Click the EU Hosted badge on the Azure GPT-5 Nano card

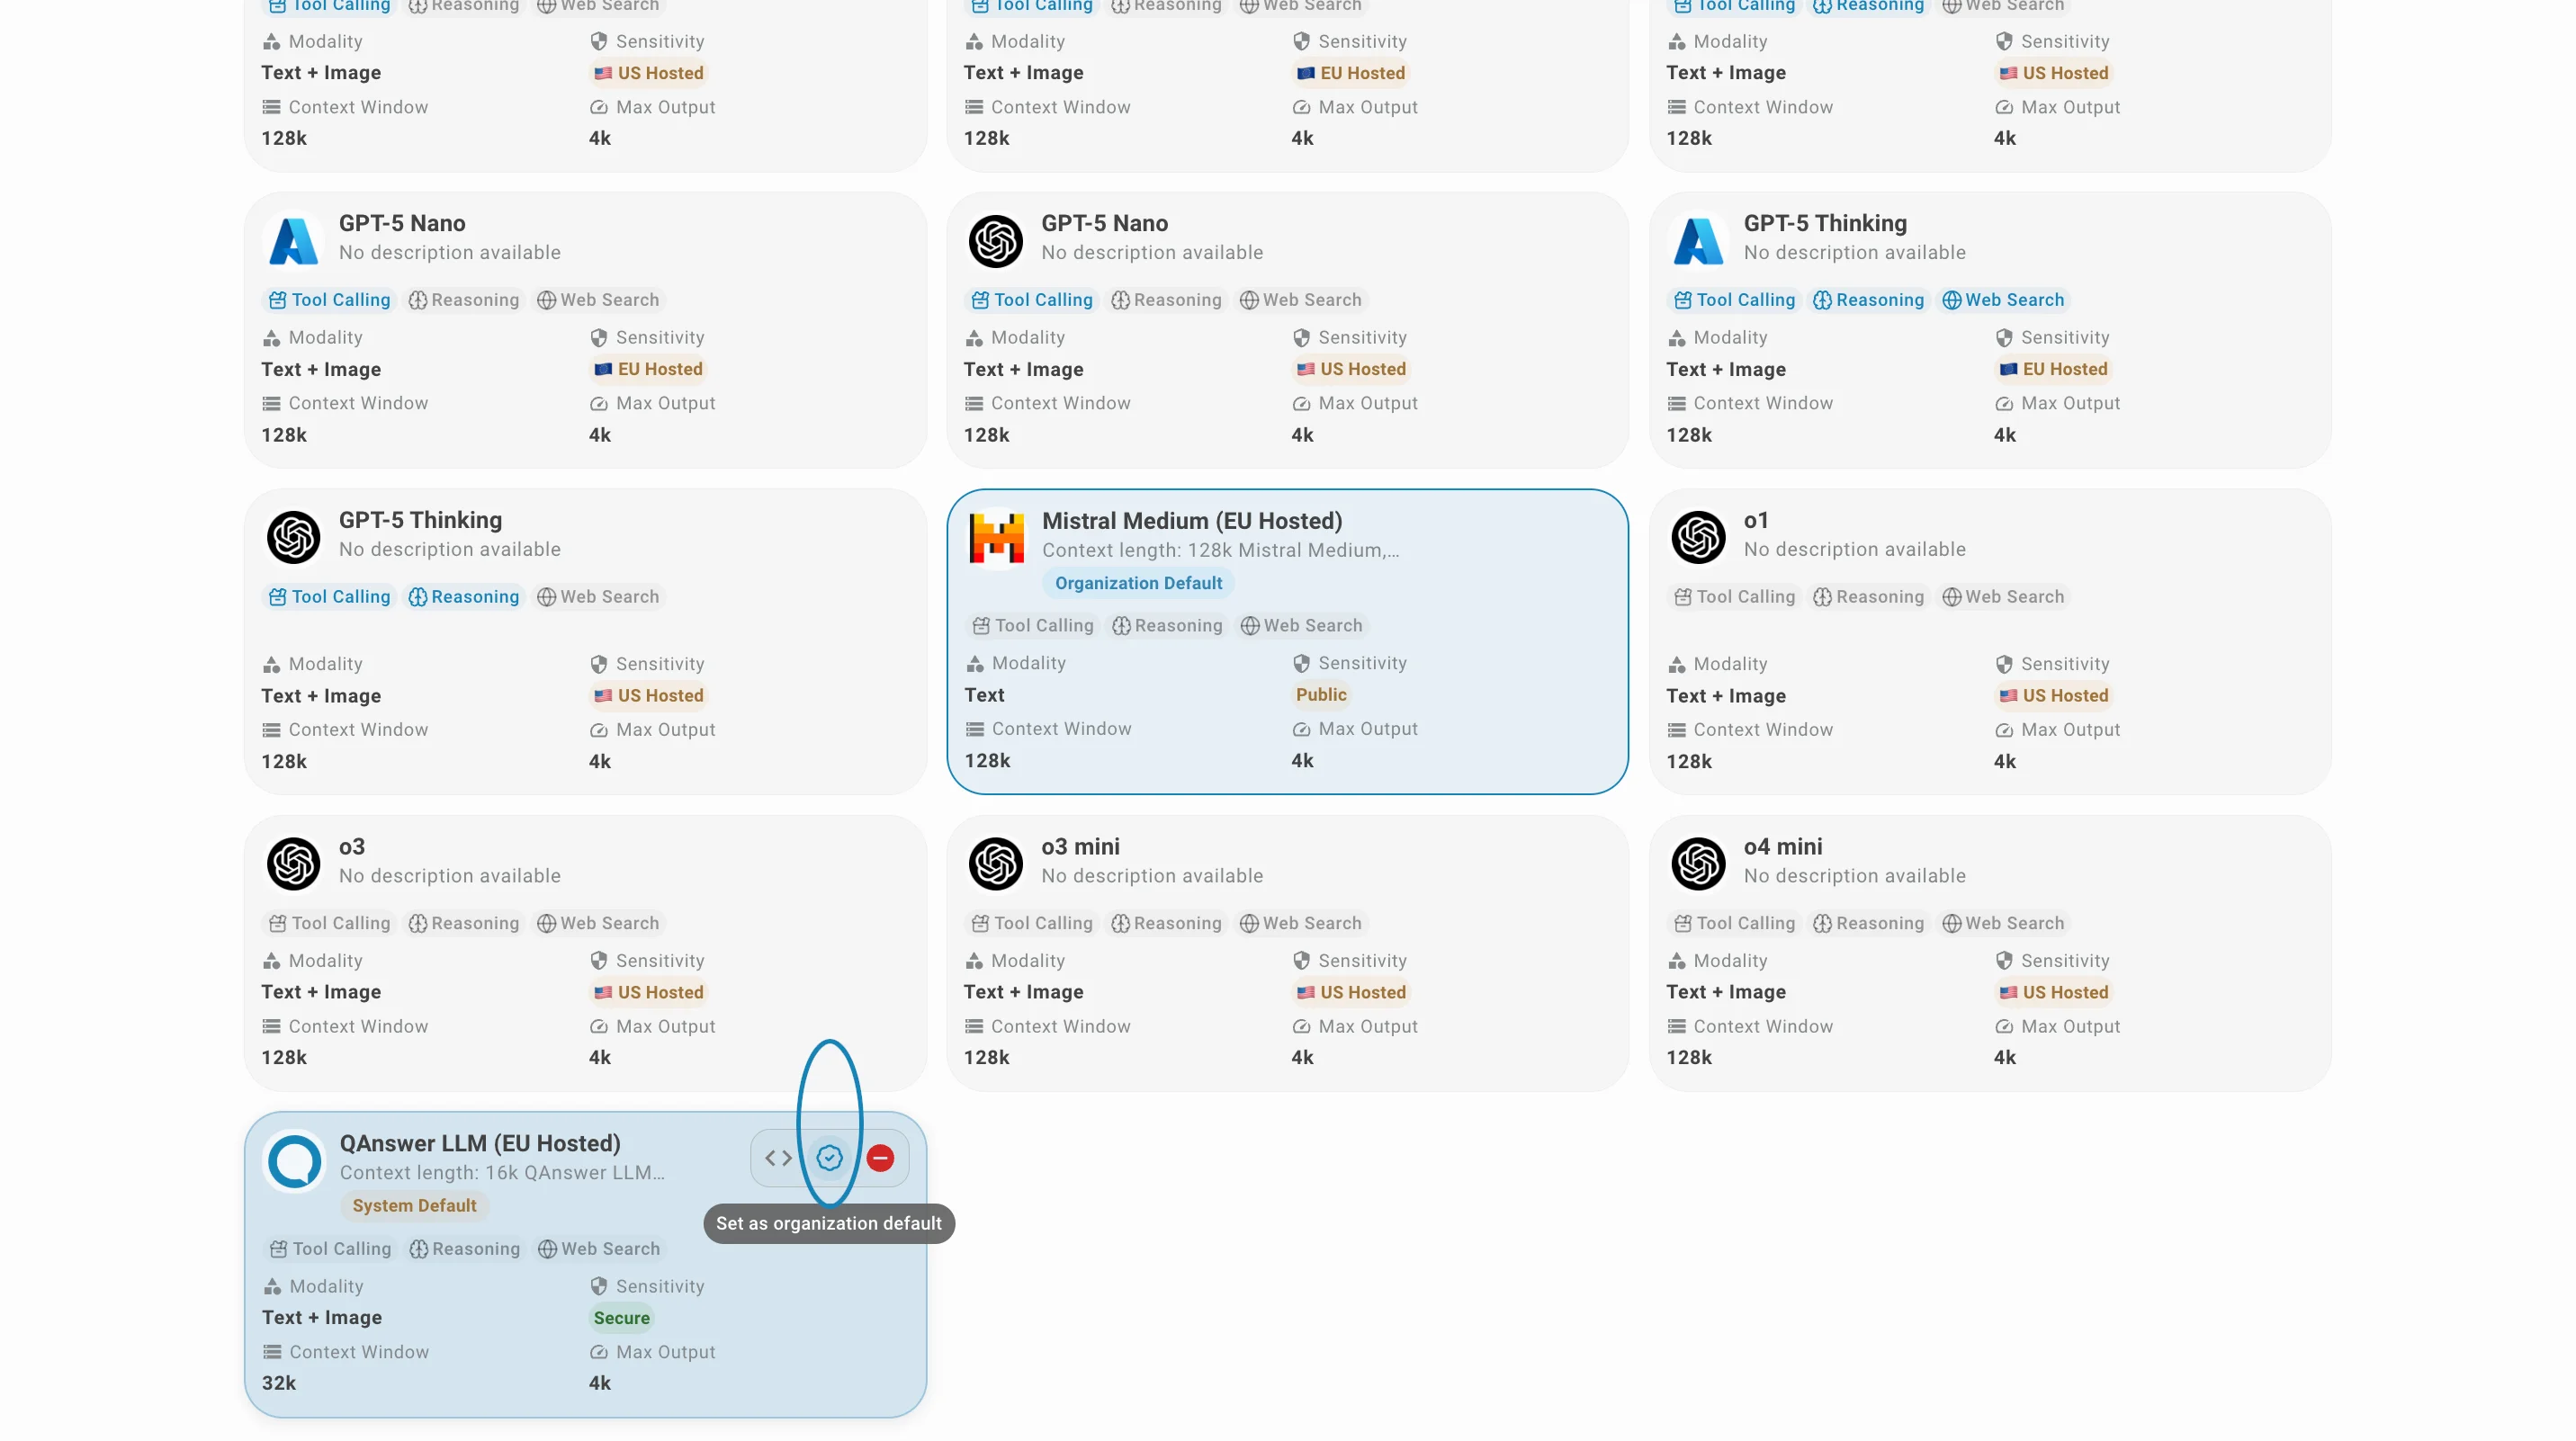tap(648, 369)
